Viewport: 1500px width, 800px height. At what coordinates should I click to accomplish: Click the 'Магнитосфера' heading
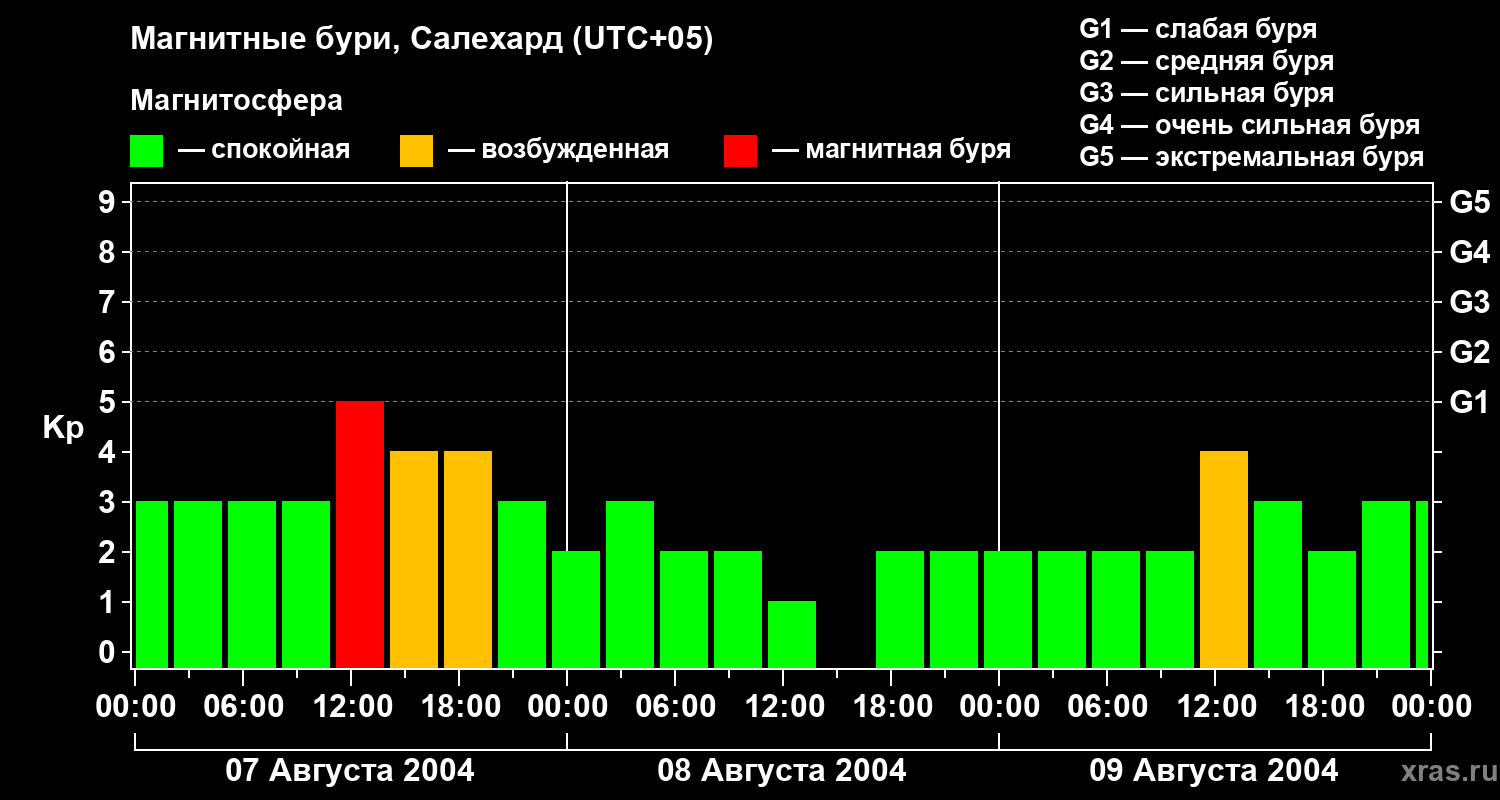point(237,101)
